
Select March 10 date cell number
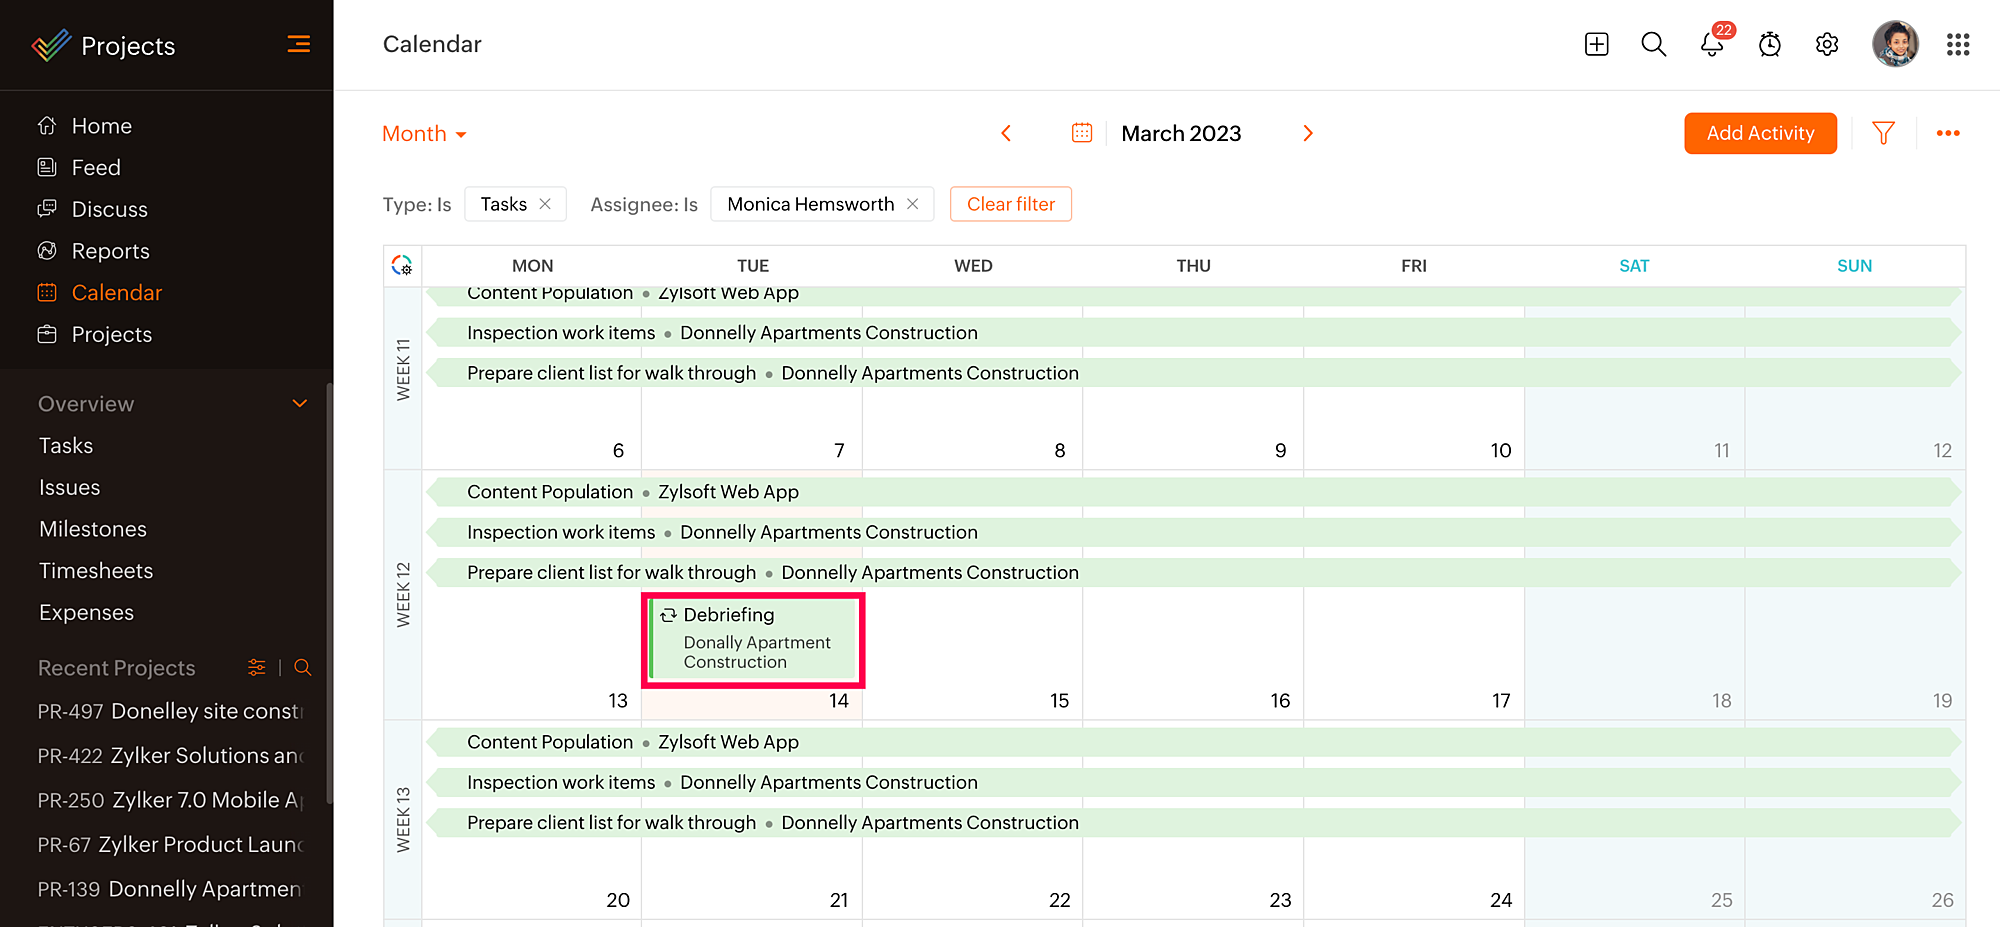[1501, 451]
